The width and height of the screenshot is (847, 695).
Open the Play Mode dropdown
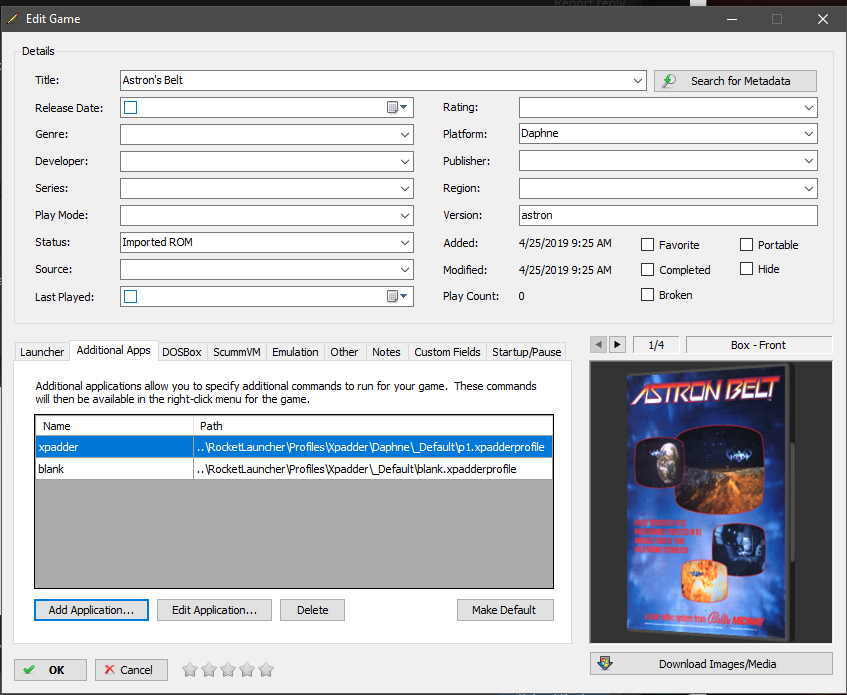[x=405, y=215]
